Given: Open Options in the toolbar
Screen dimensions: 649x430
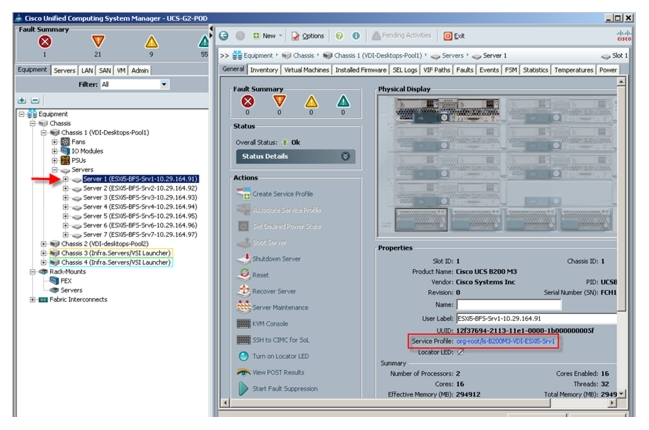Looking at the screenshot, I should (x=308, y=36).
